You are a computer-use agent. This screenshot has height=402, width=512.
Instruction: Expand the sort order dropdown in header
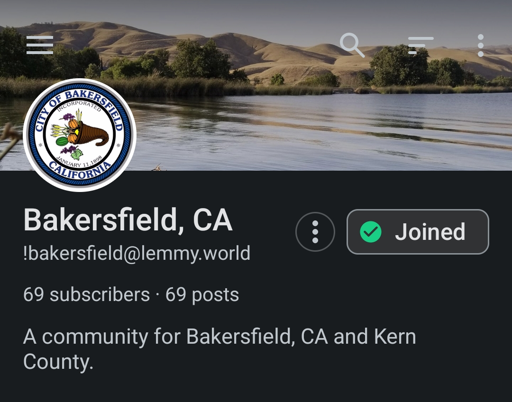click(x=421, y=45)
